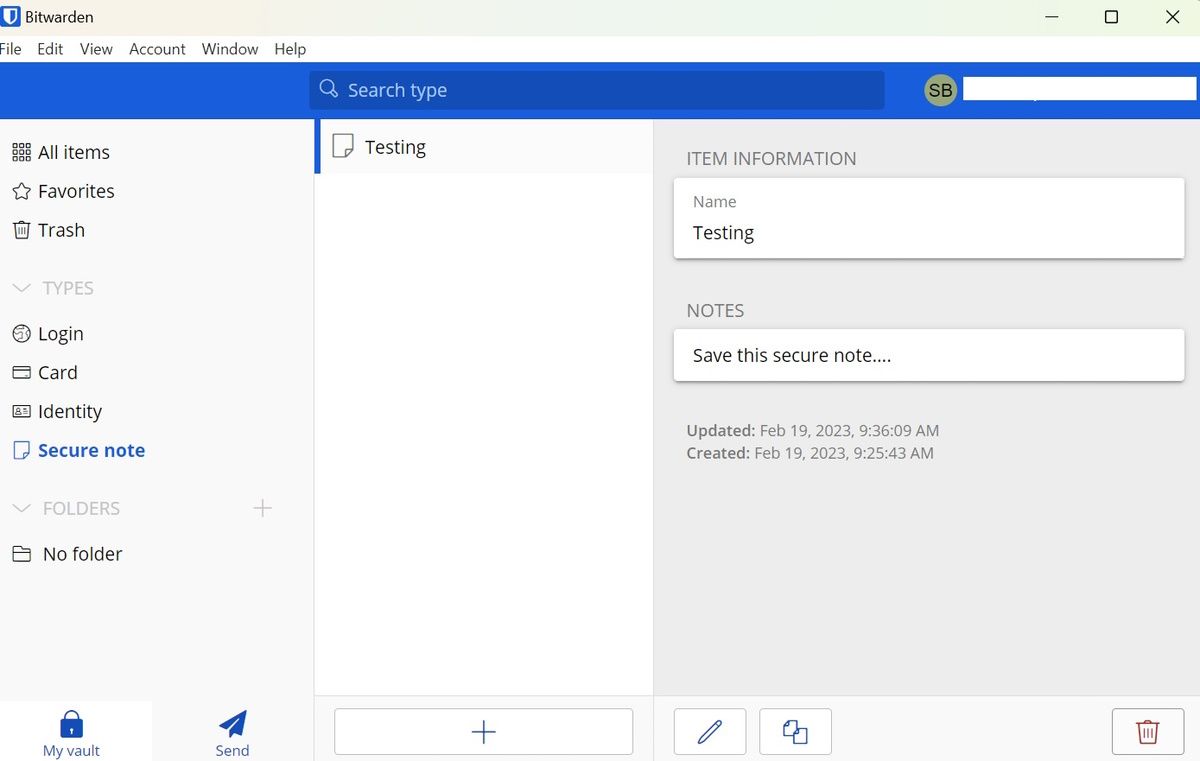Open the Account menu

(x=157, y=49)
